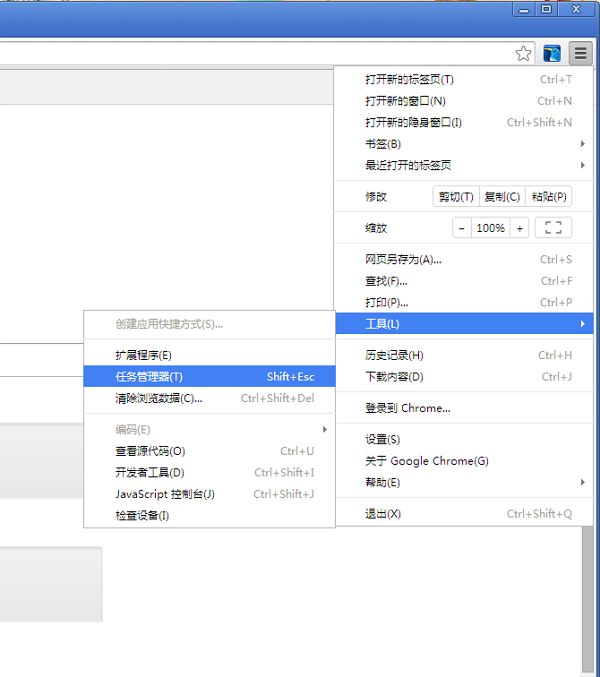Viewport: 600px width, 677px height.
Task: Select 检查设备(I)
Action: click(x=209, y=516)
